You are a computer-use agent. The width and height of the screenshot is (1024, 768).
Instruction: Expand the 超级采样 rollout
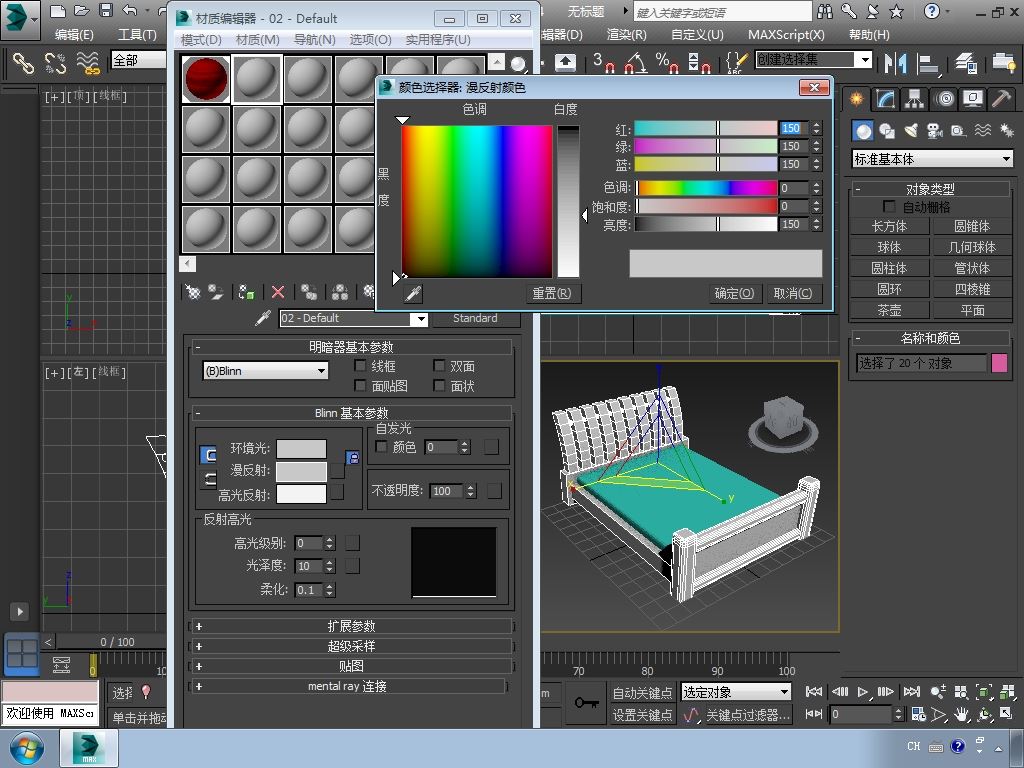351,647
